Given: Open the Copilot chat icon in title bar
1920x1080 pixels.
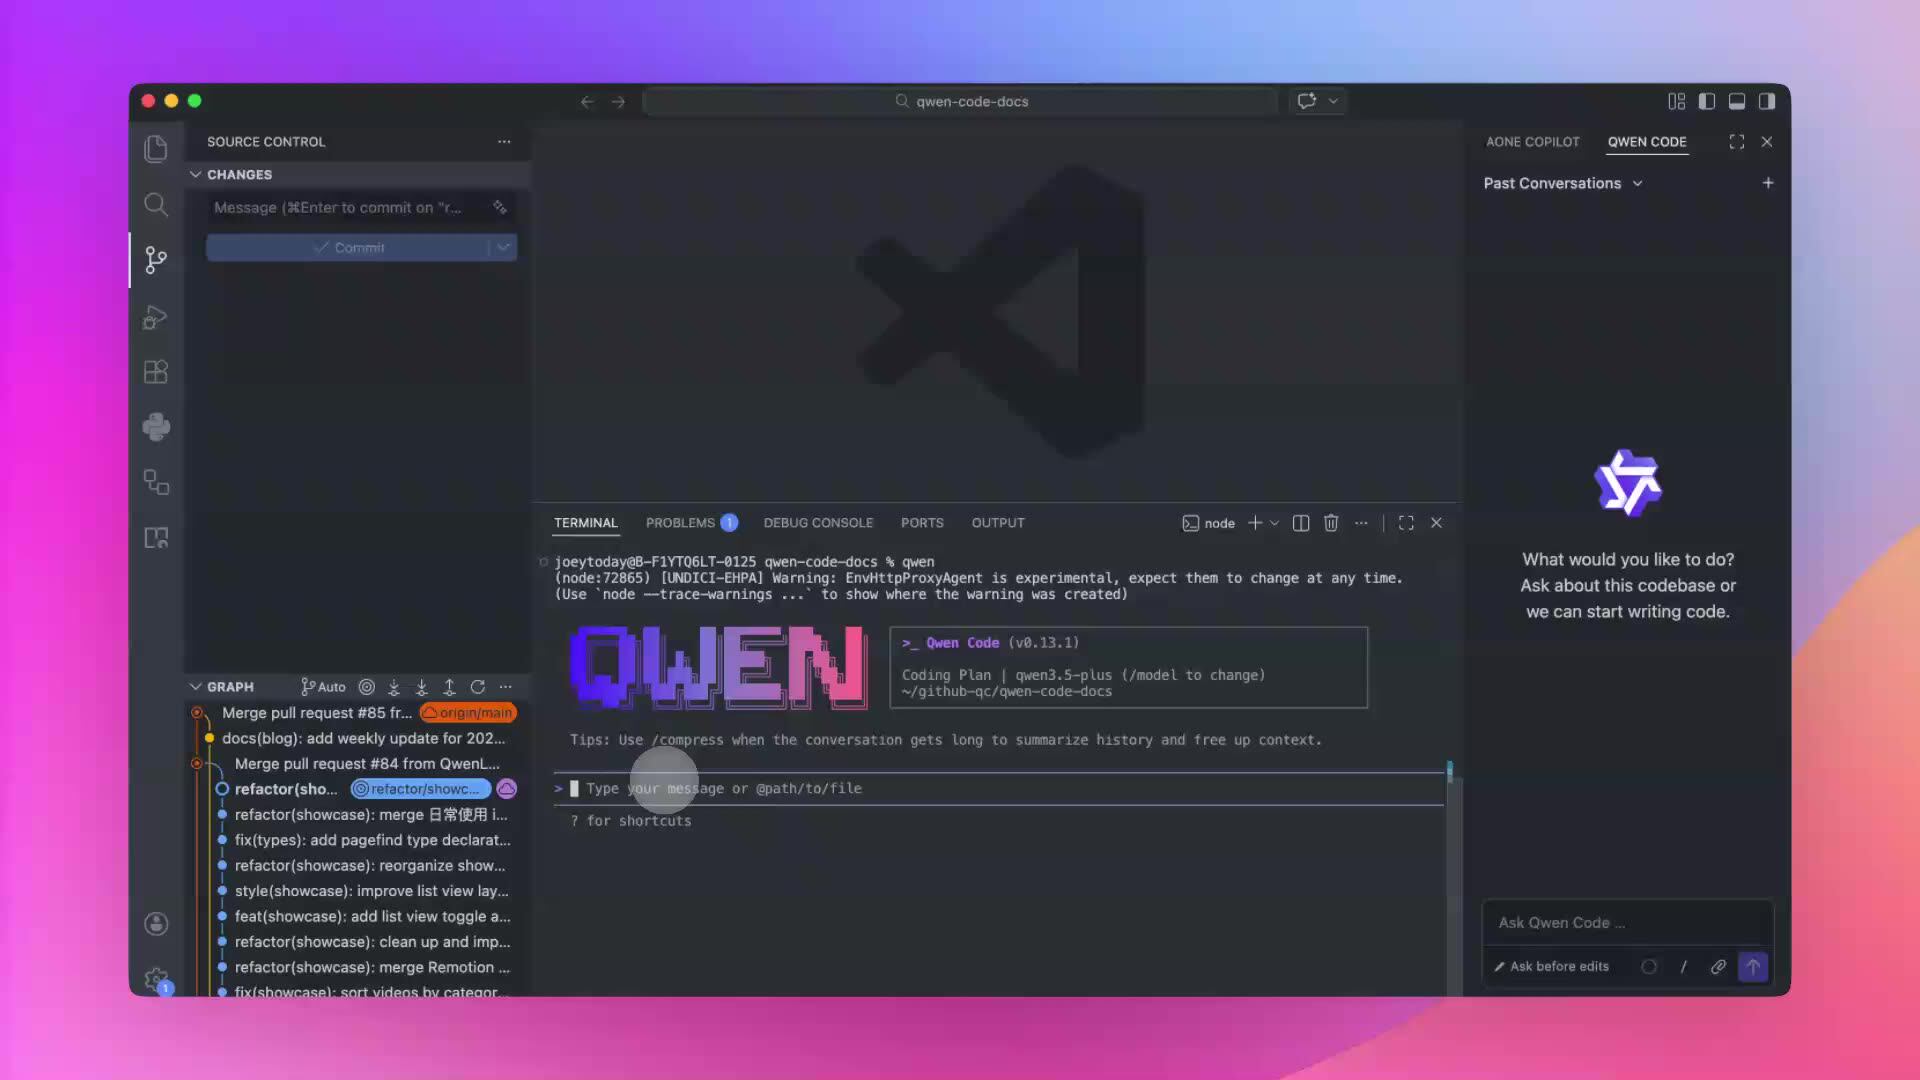Looking at the screenshot, I should 1307,101.
